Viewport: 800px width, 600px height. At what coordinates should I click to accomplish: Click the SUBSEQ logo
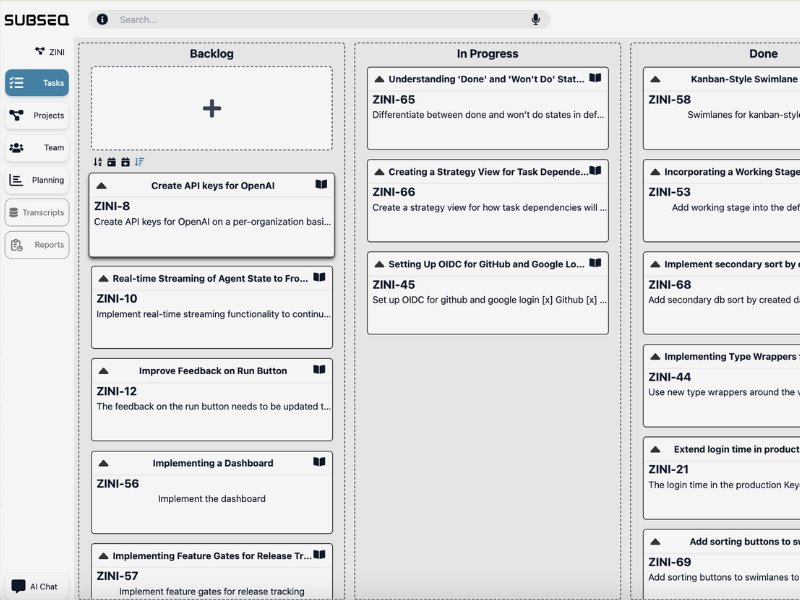[x=37, y=20]
